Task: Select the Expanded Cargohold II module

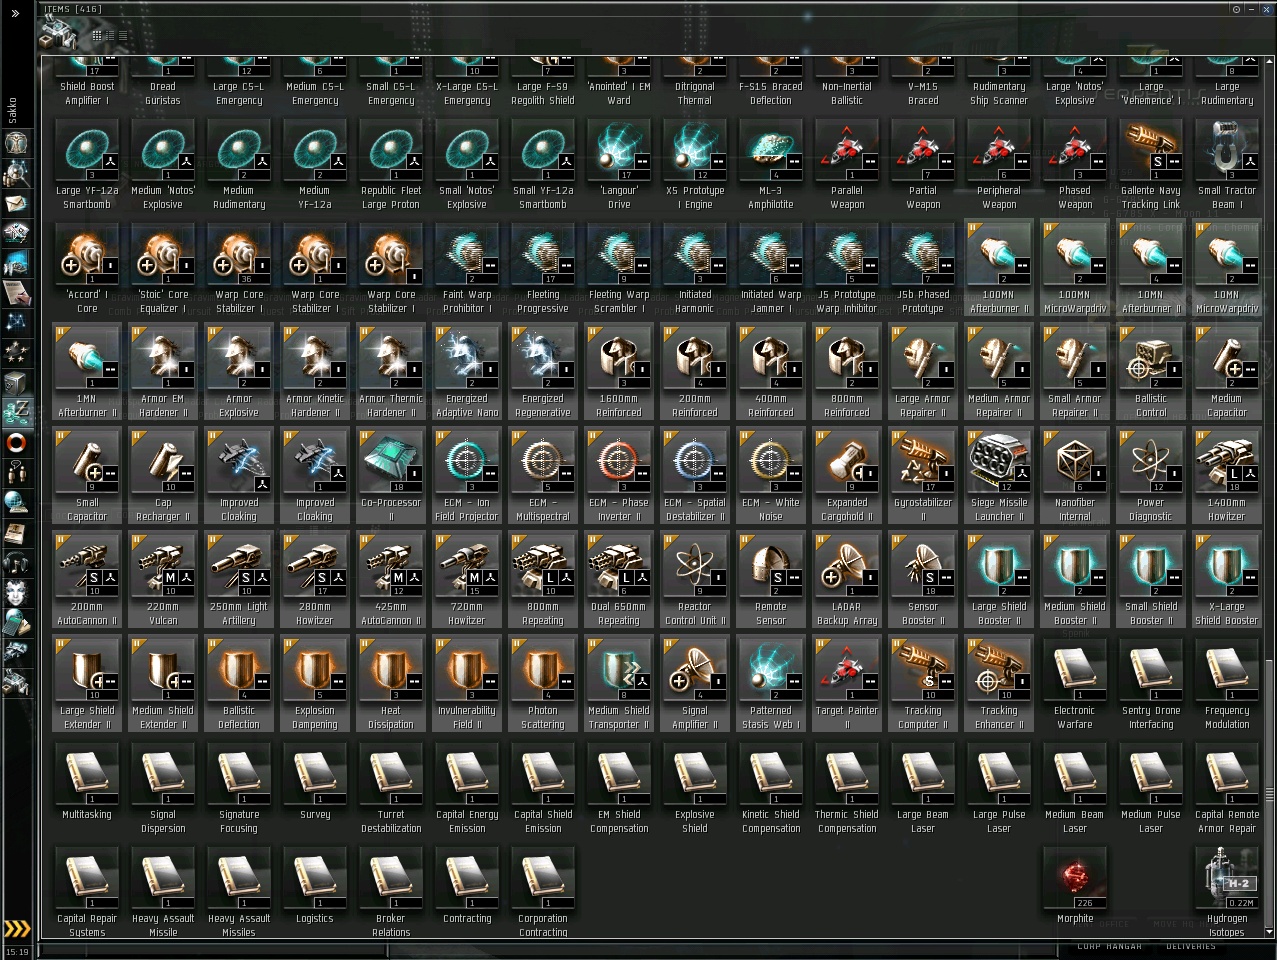Action: pyautogui.click(x=847, y=476)
